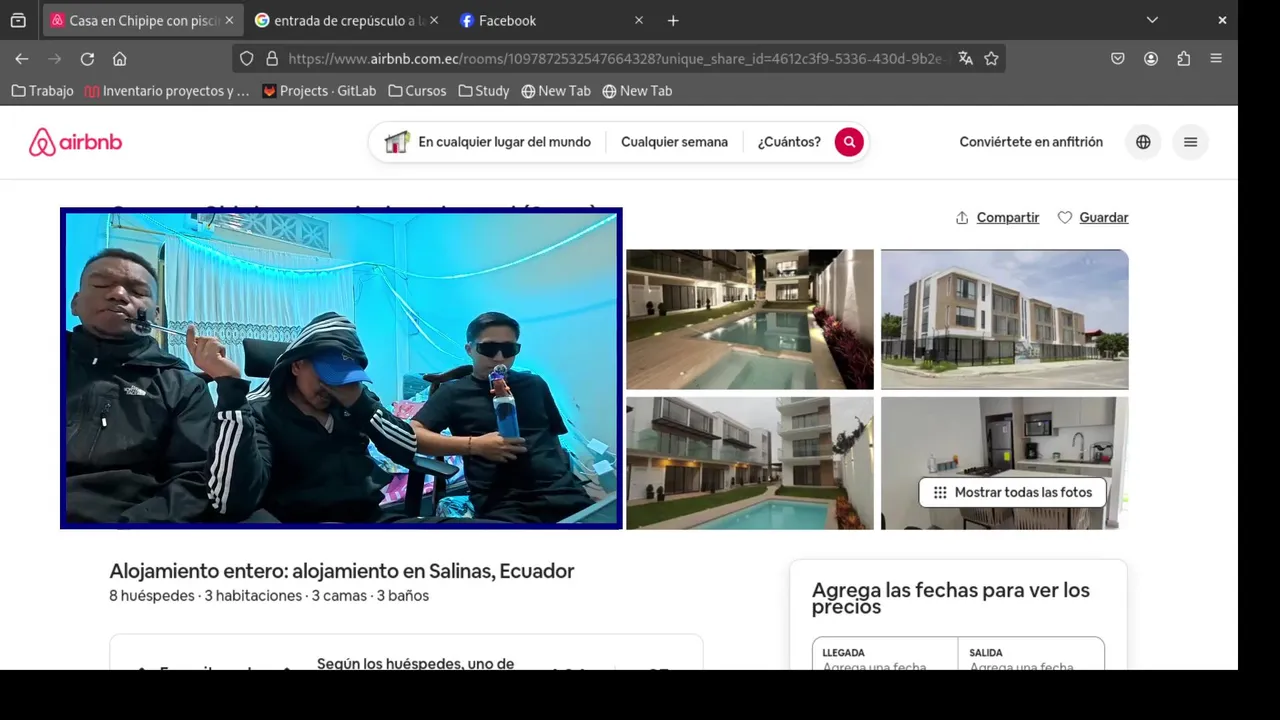
Task: Bookmark this page with the star
Action: coord(991,59)
